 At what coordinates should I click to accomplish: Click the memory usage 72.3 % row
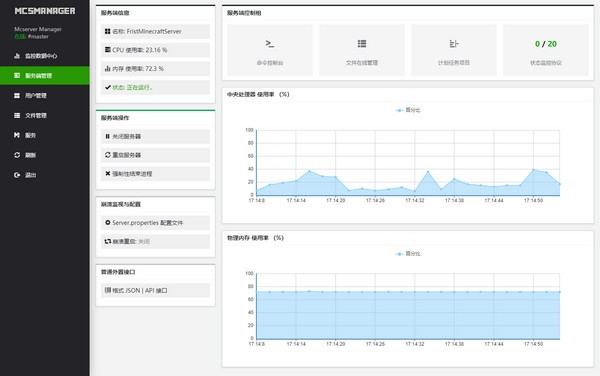(155, 69)
